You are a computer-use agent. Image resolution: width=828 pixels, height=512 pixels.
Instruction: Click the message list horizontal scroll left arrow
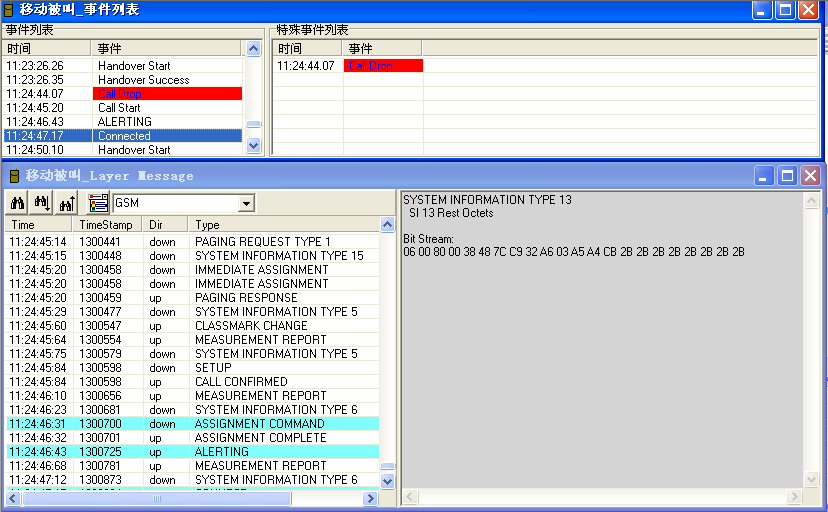pyautogui.click(x=13, y=498)
